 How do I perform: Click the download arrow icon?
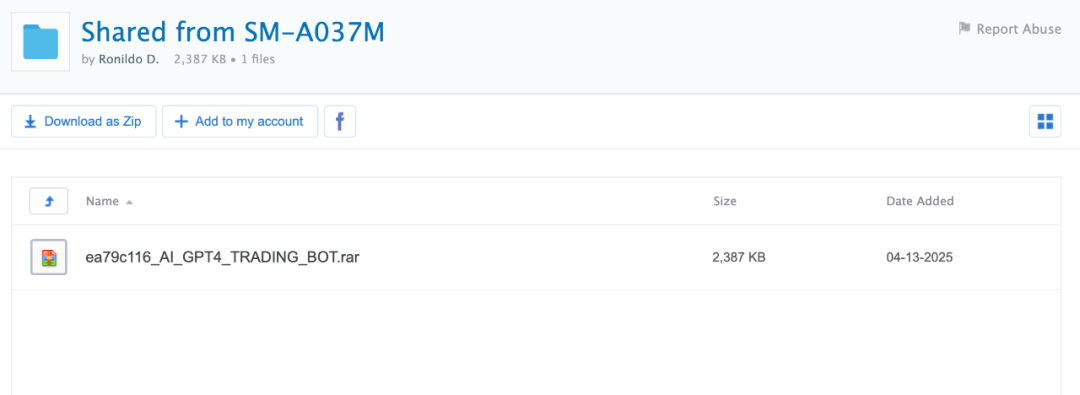click(30, 122)
